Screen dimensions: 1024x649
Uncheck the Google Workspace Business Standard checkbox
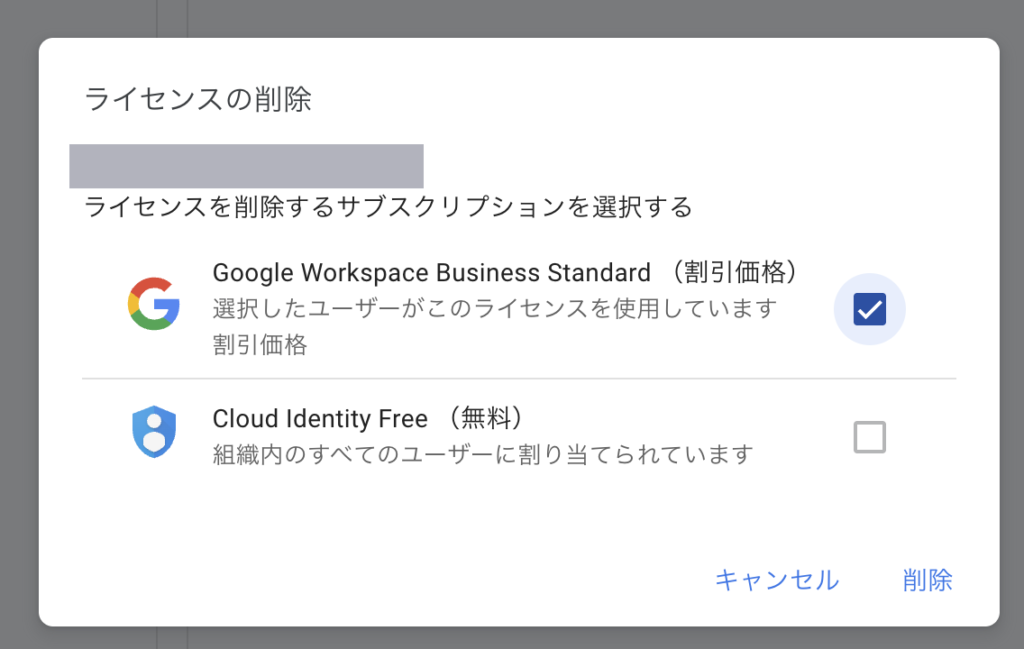pyautogui.click(x=869, y=309)
